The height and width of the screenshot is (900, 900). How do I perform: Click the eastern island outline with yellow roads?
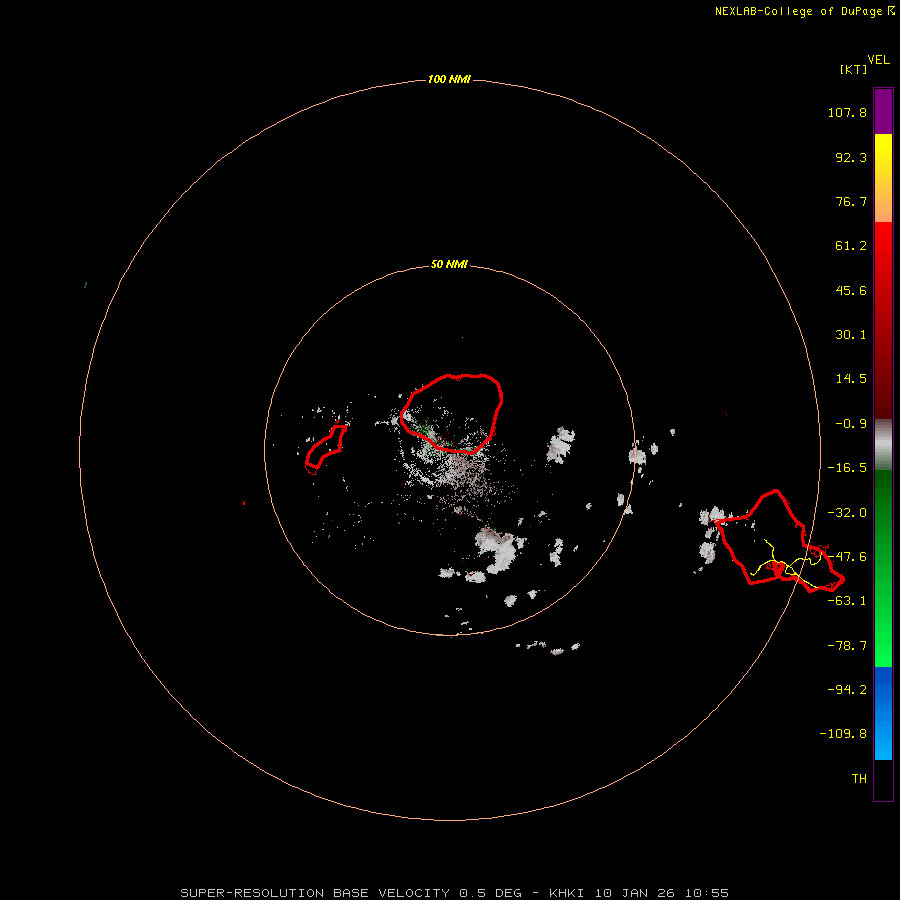[x=779, y=541]
